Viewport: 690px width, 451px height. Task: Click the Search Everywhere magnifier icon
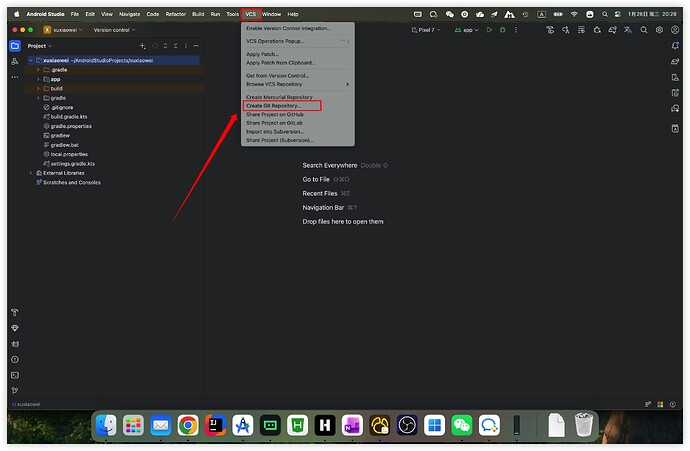(644, 31)
